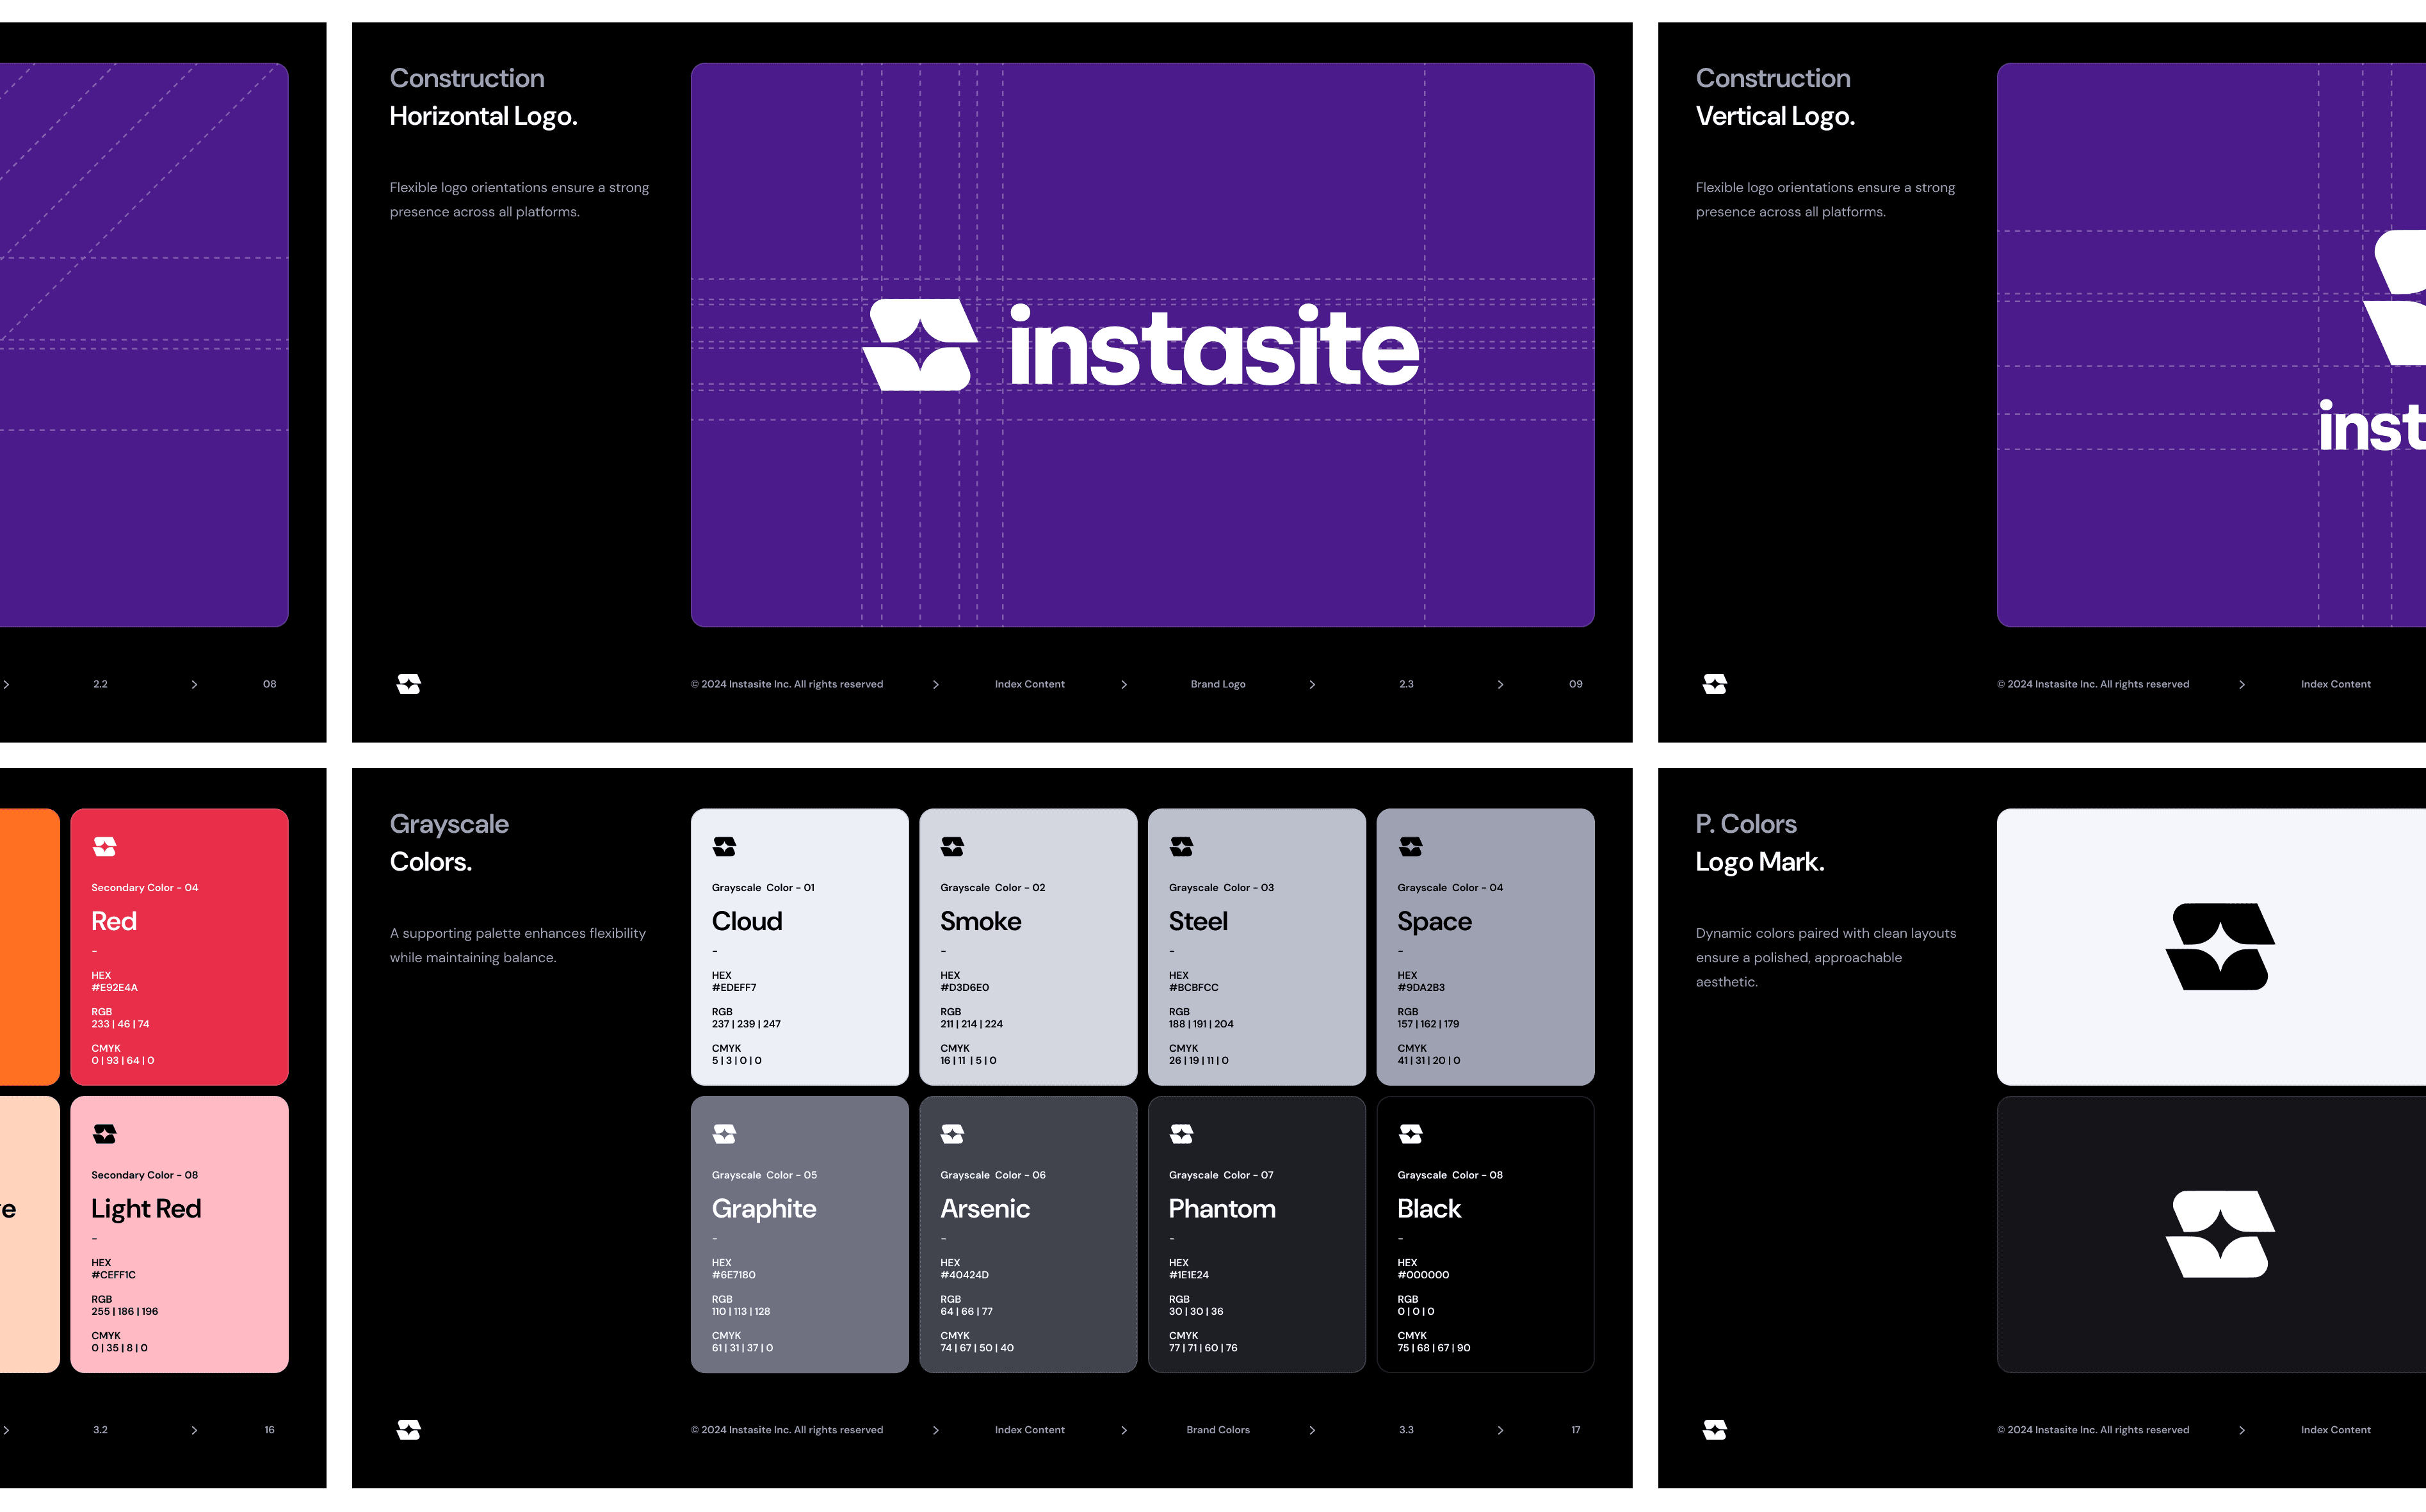The image size is (2426, 1512).
Task: Click the chevron before page number 09
Action: click(x=1500, y=685)
